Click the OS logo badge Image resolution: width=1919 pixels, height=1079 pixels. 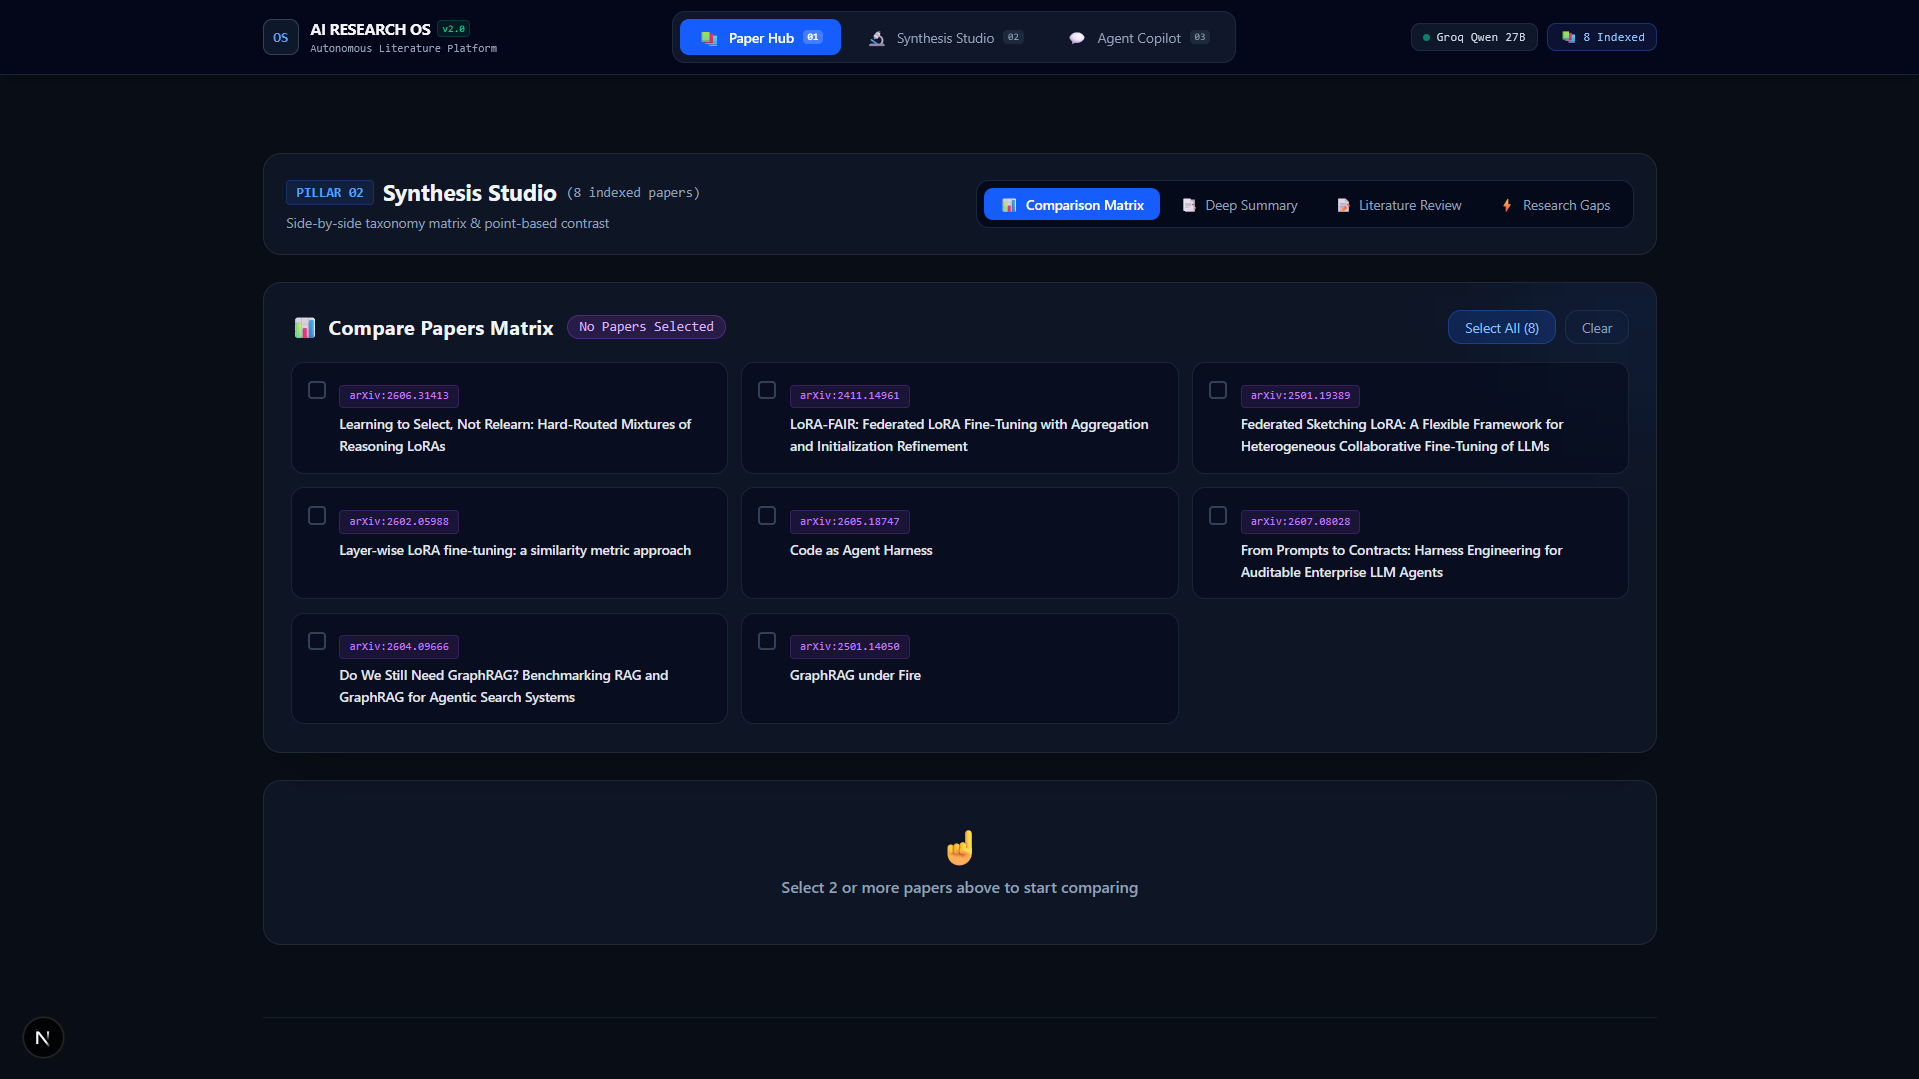coord(281,38)
